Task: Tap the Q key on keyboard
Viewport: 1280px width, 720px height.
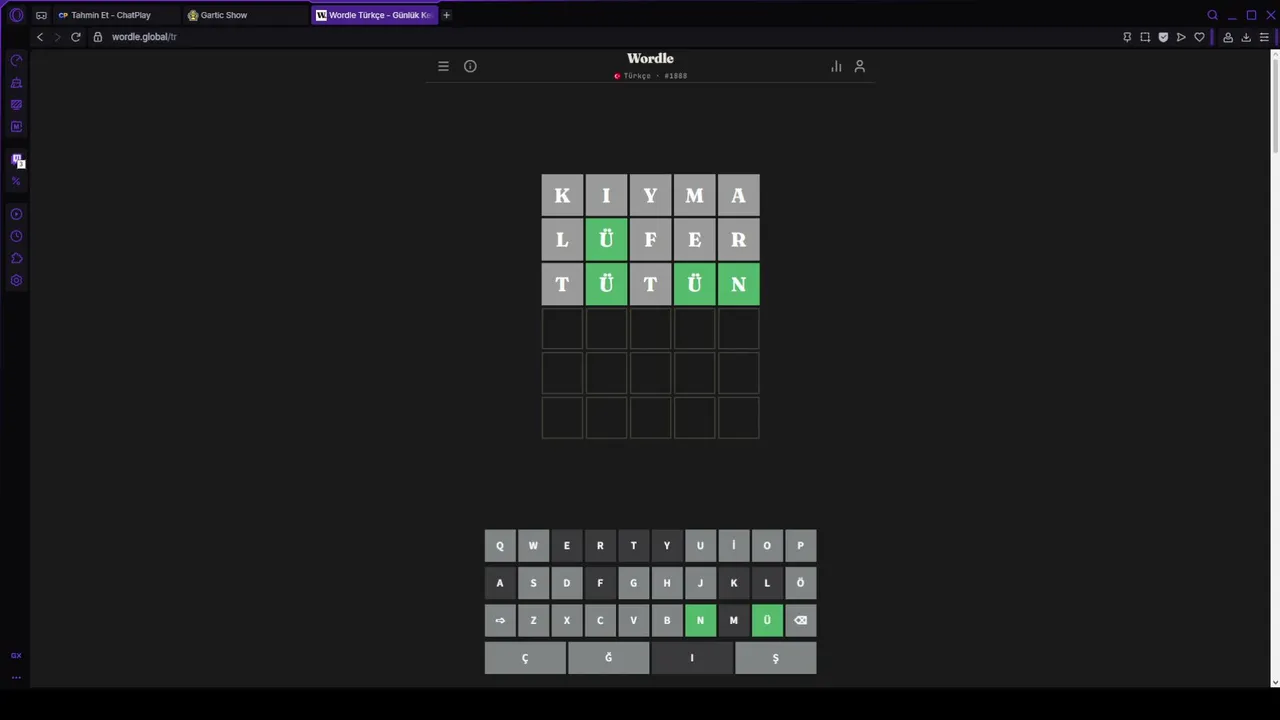Action: [500, 546]
